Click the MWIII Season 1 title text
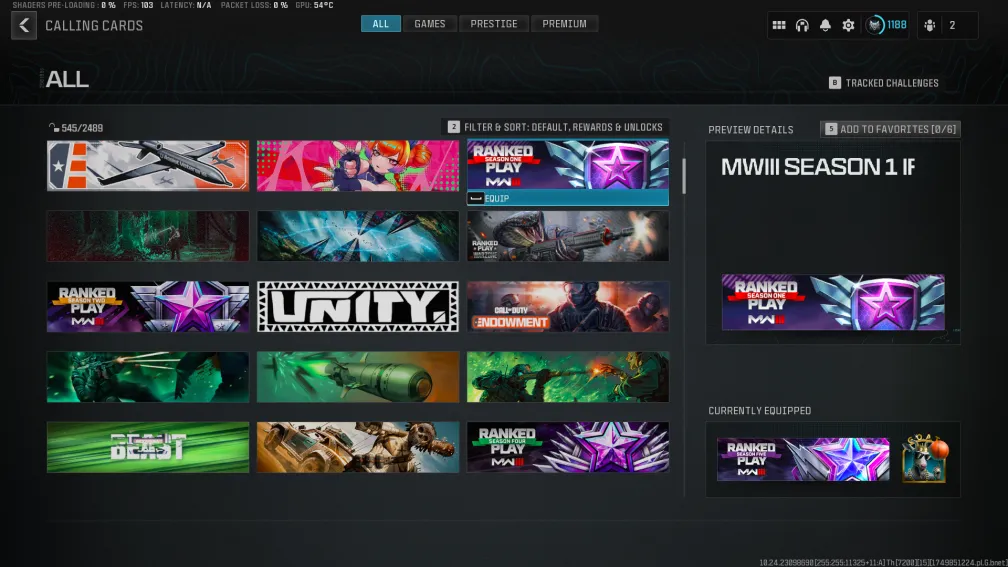This screenshot has height=567, width=1008. coord(817,167)
